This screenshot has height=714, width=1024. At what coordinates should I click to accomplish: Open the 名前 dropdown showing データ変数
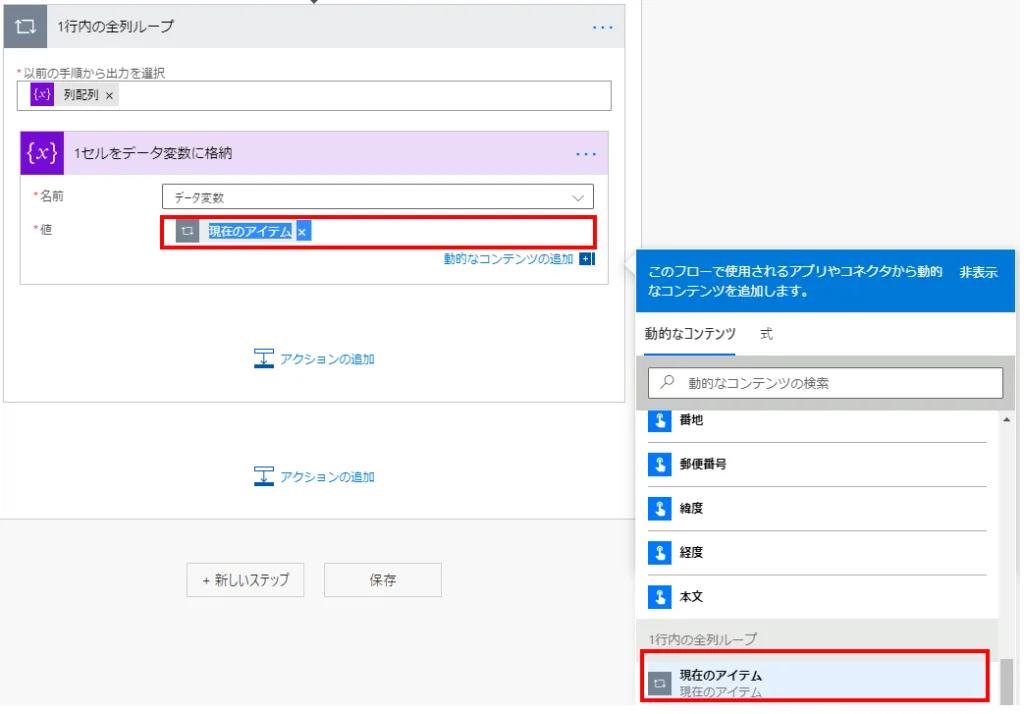tap(377, 197)
